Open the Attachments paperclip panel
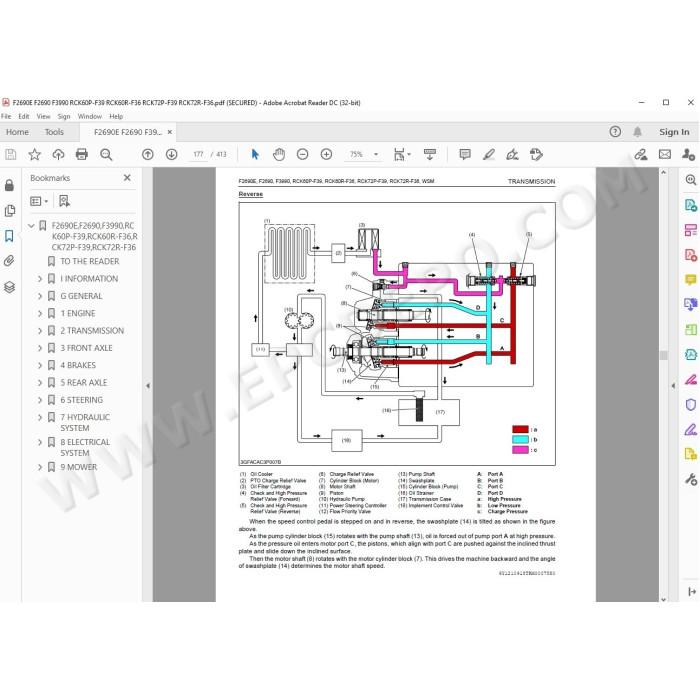700x700 pixels. point(9,261)
